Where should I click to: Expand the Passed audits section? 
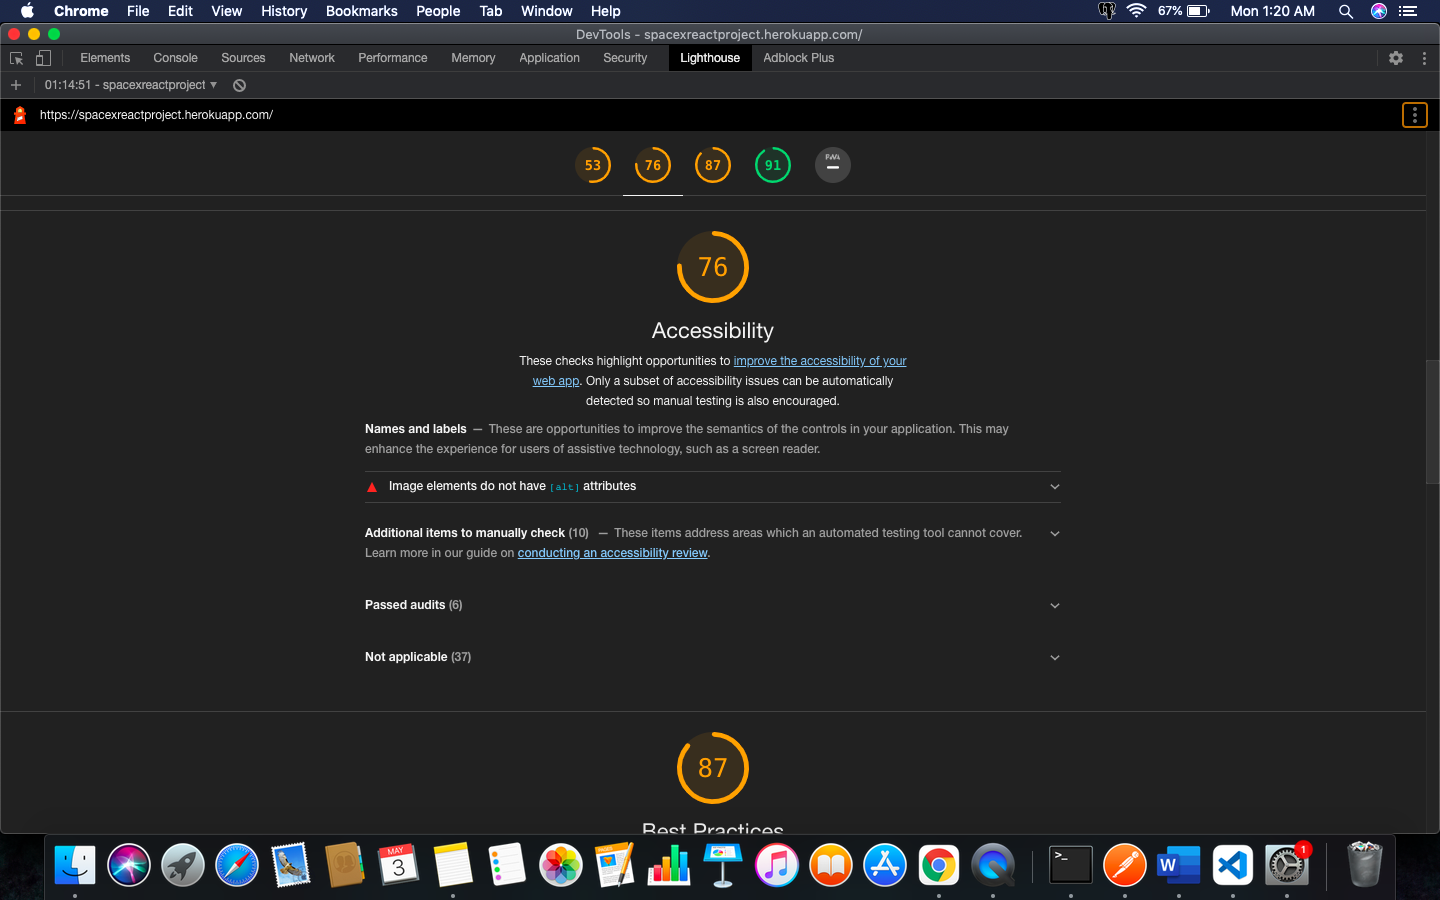click(x=712, y=605)
